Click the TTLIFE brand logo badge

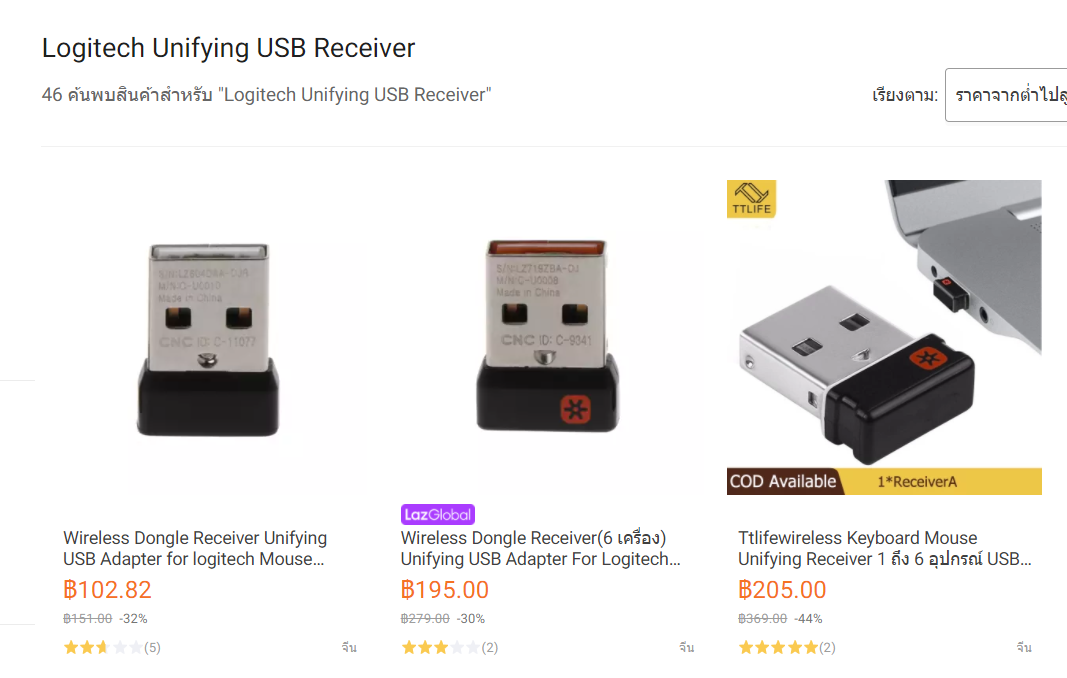tap(751, 199)
